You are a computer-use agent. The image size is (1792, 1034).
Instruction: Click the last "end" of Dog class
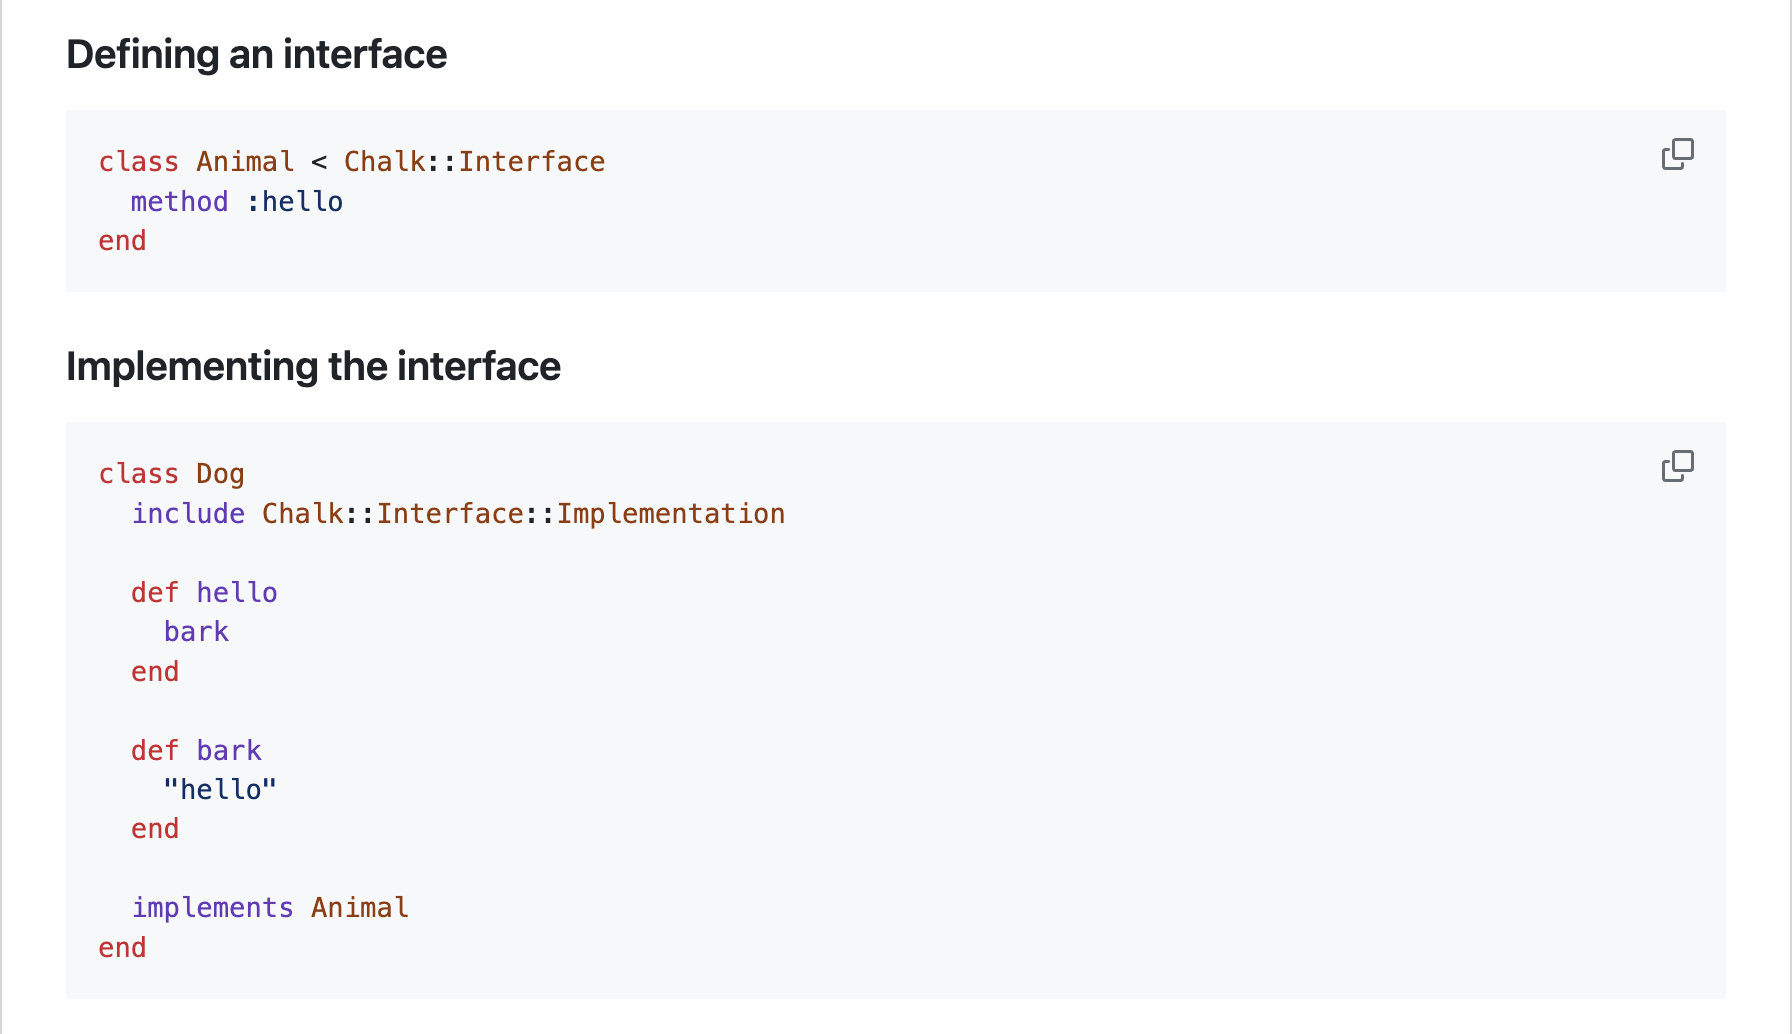tap(122, 948)
